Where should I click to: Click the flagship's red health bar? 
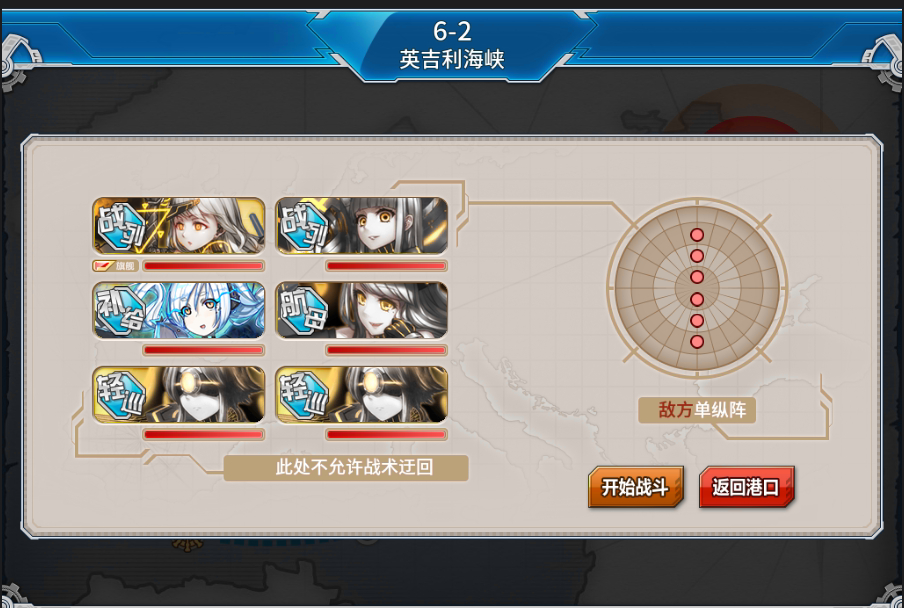point(204,266)
